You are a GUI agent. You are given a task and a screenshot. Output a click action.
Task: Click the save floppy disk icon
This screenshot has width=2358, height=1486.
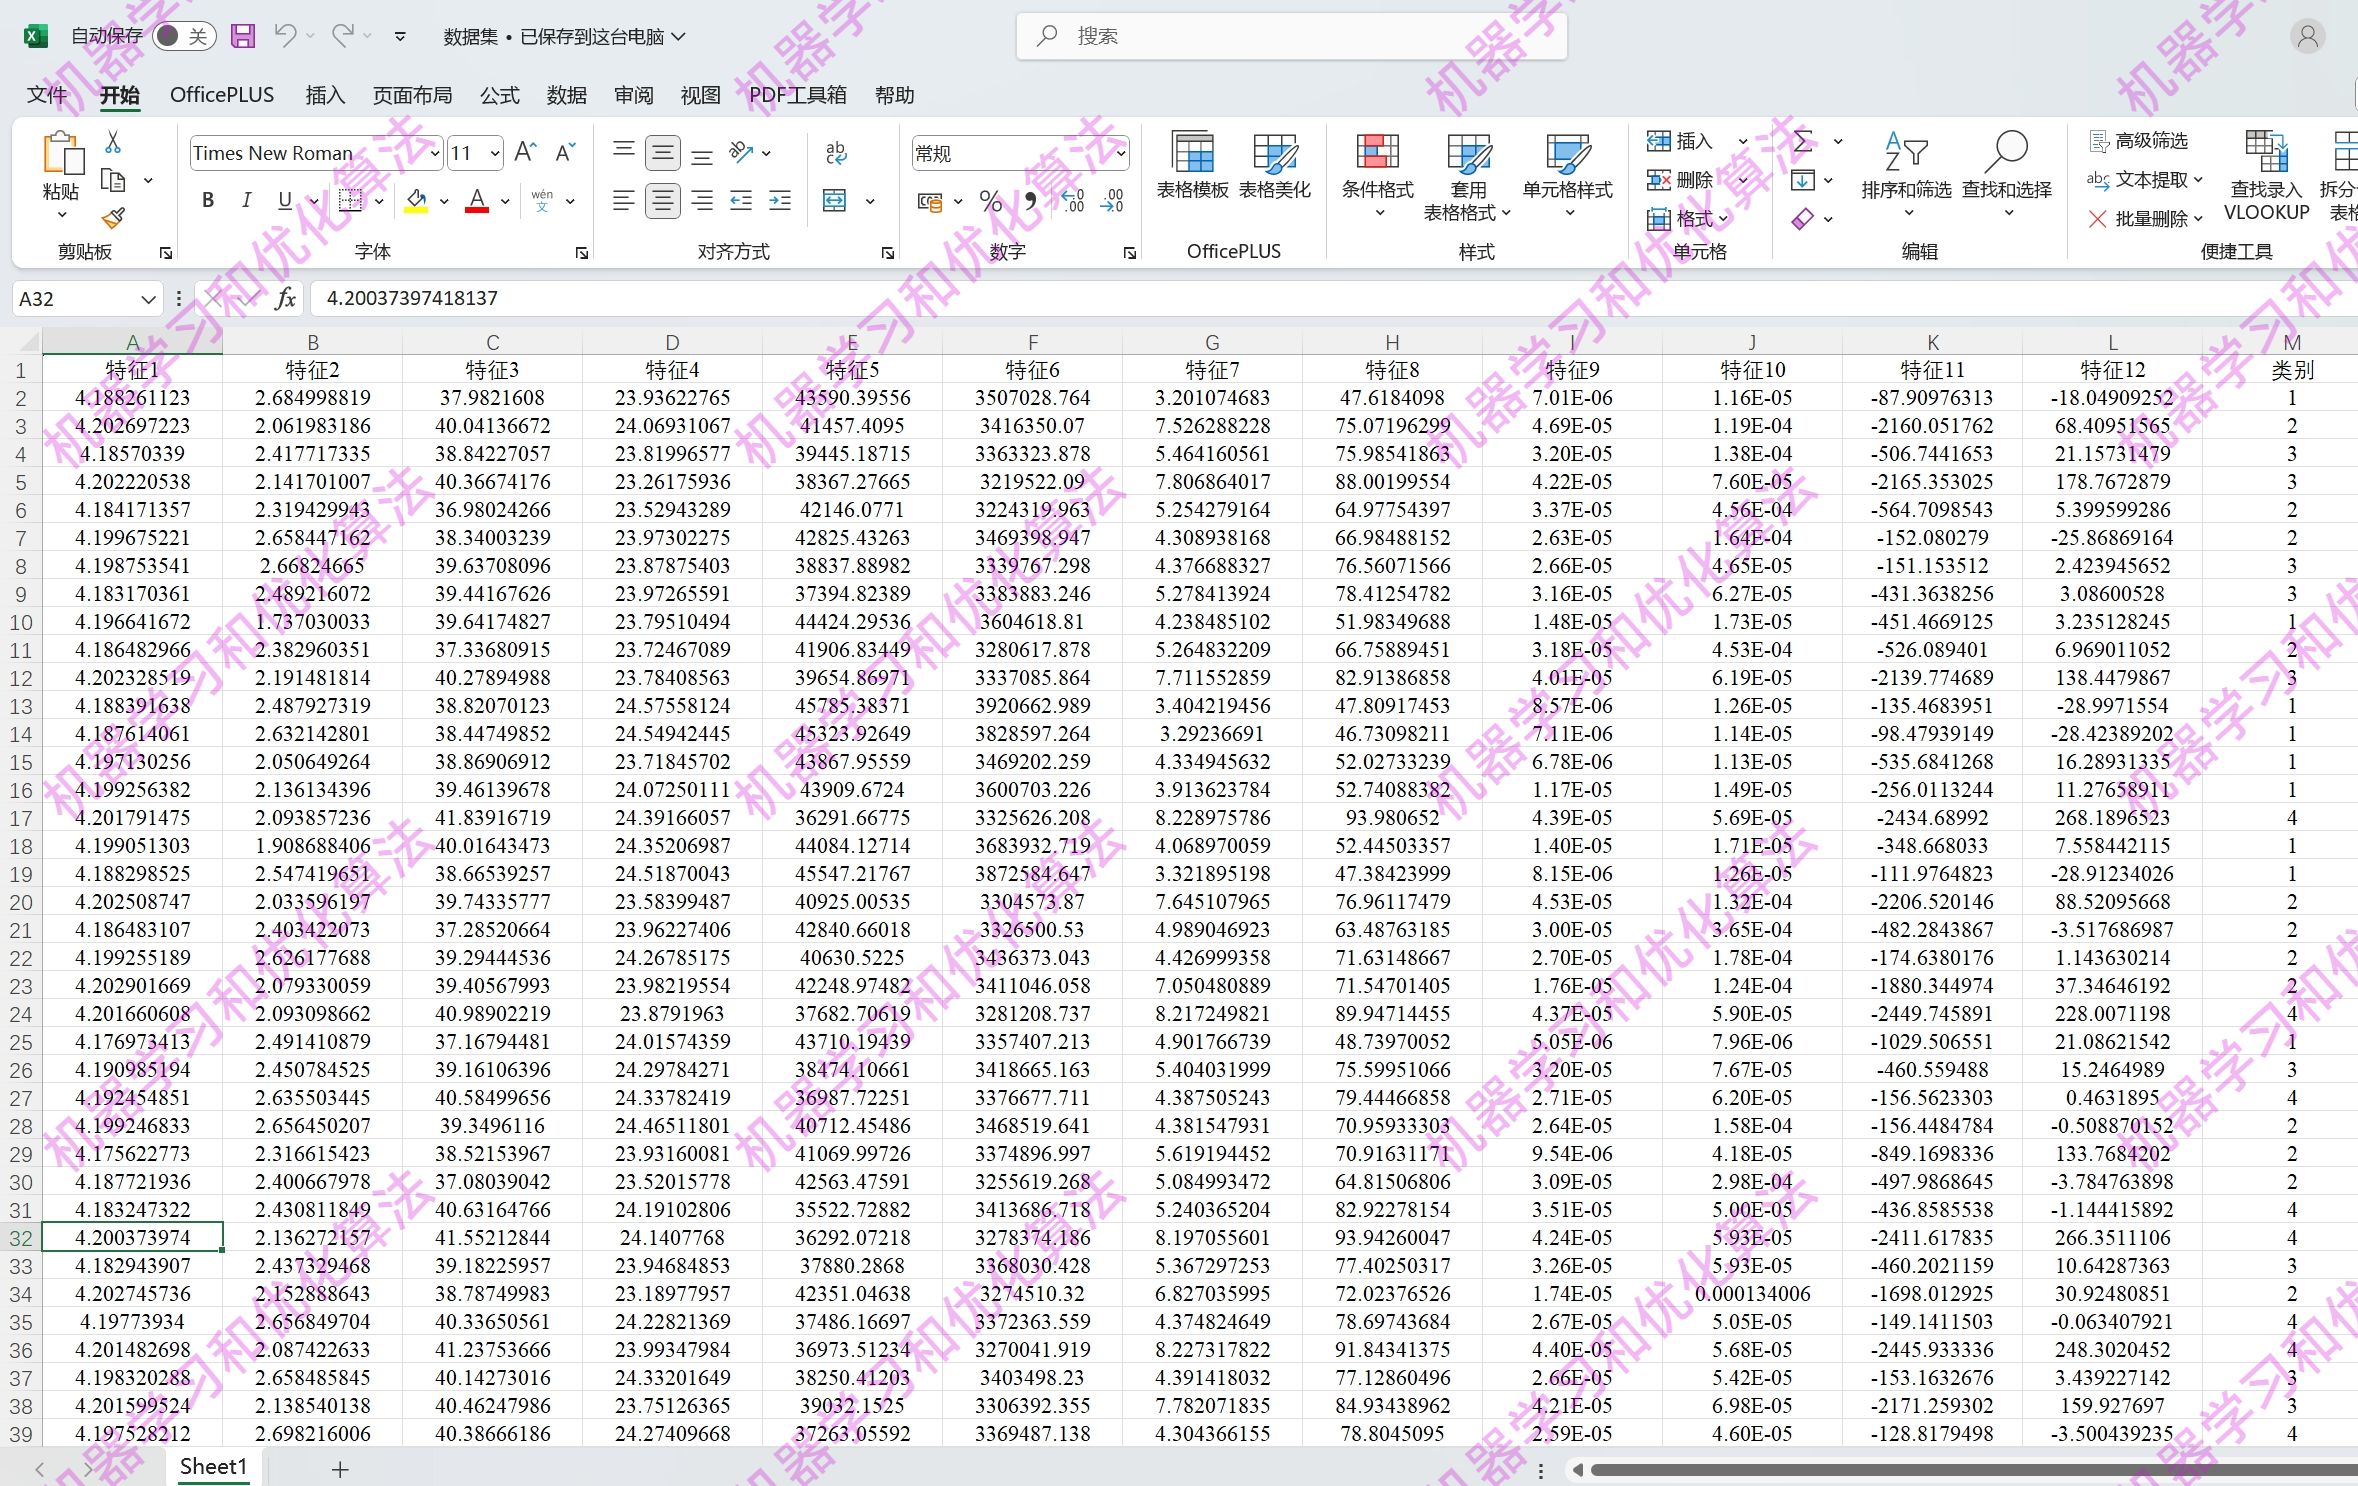(x=243, y=37)
